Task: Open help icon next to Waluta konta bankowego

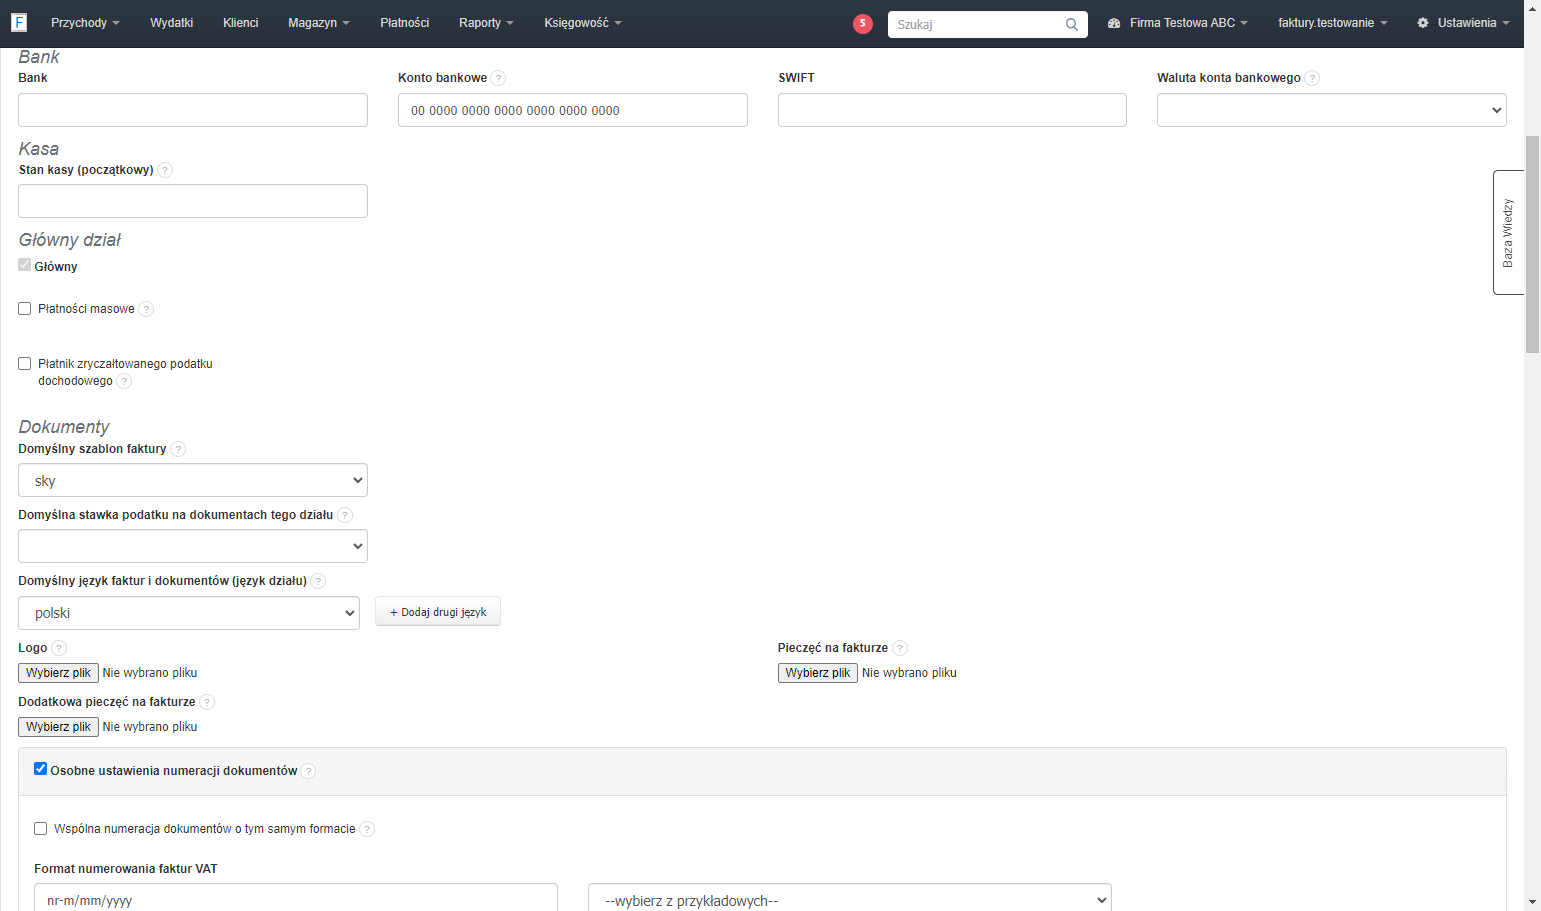Action: (1312, 78)
